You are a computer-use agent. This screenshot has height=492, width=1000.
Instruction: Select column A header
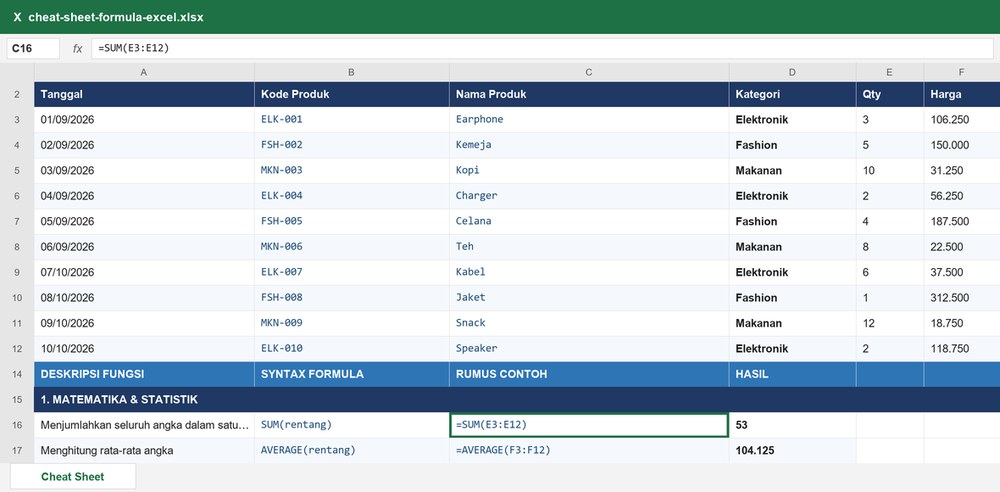point(144,72)
